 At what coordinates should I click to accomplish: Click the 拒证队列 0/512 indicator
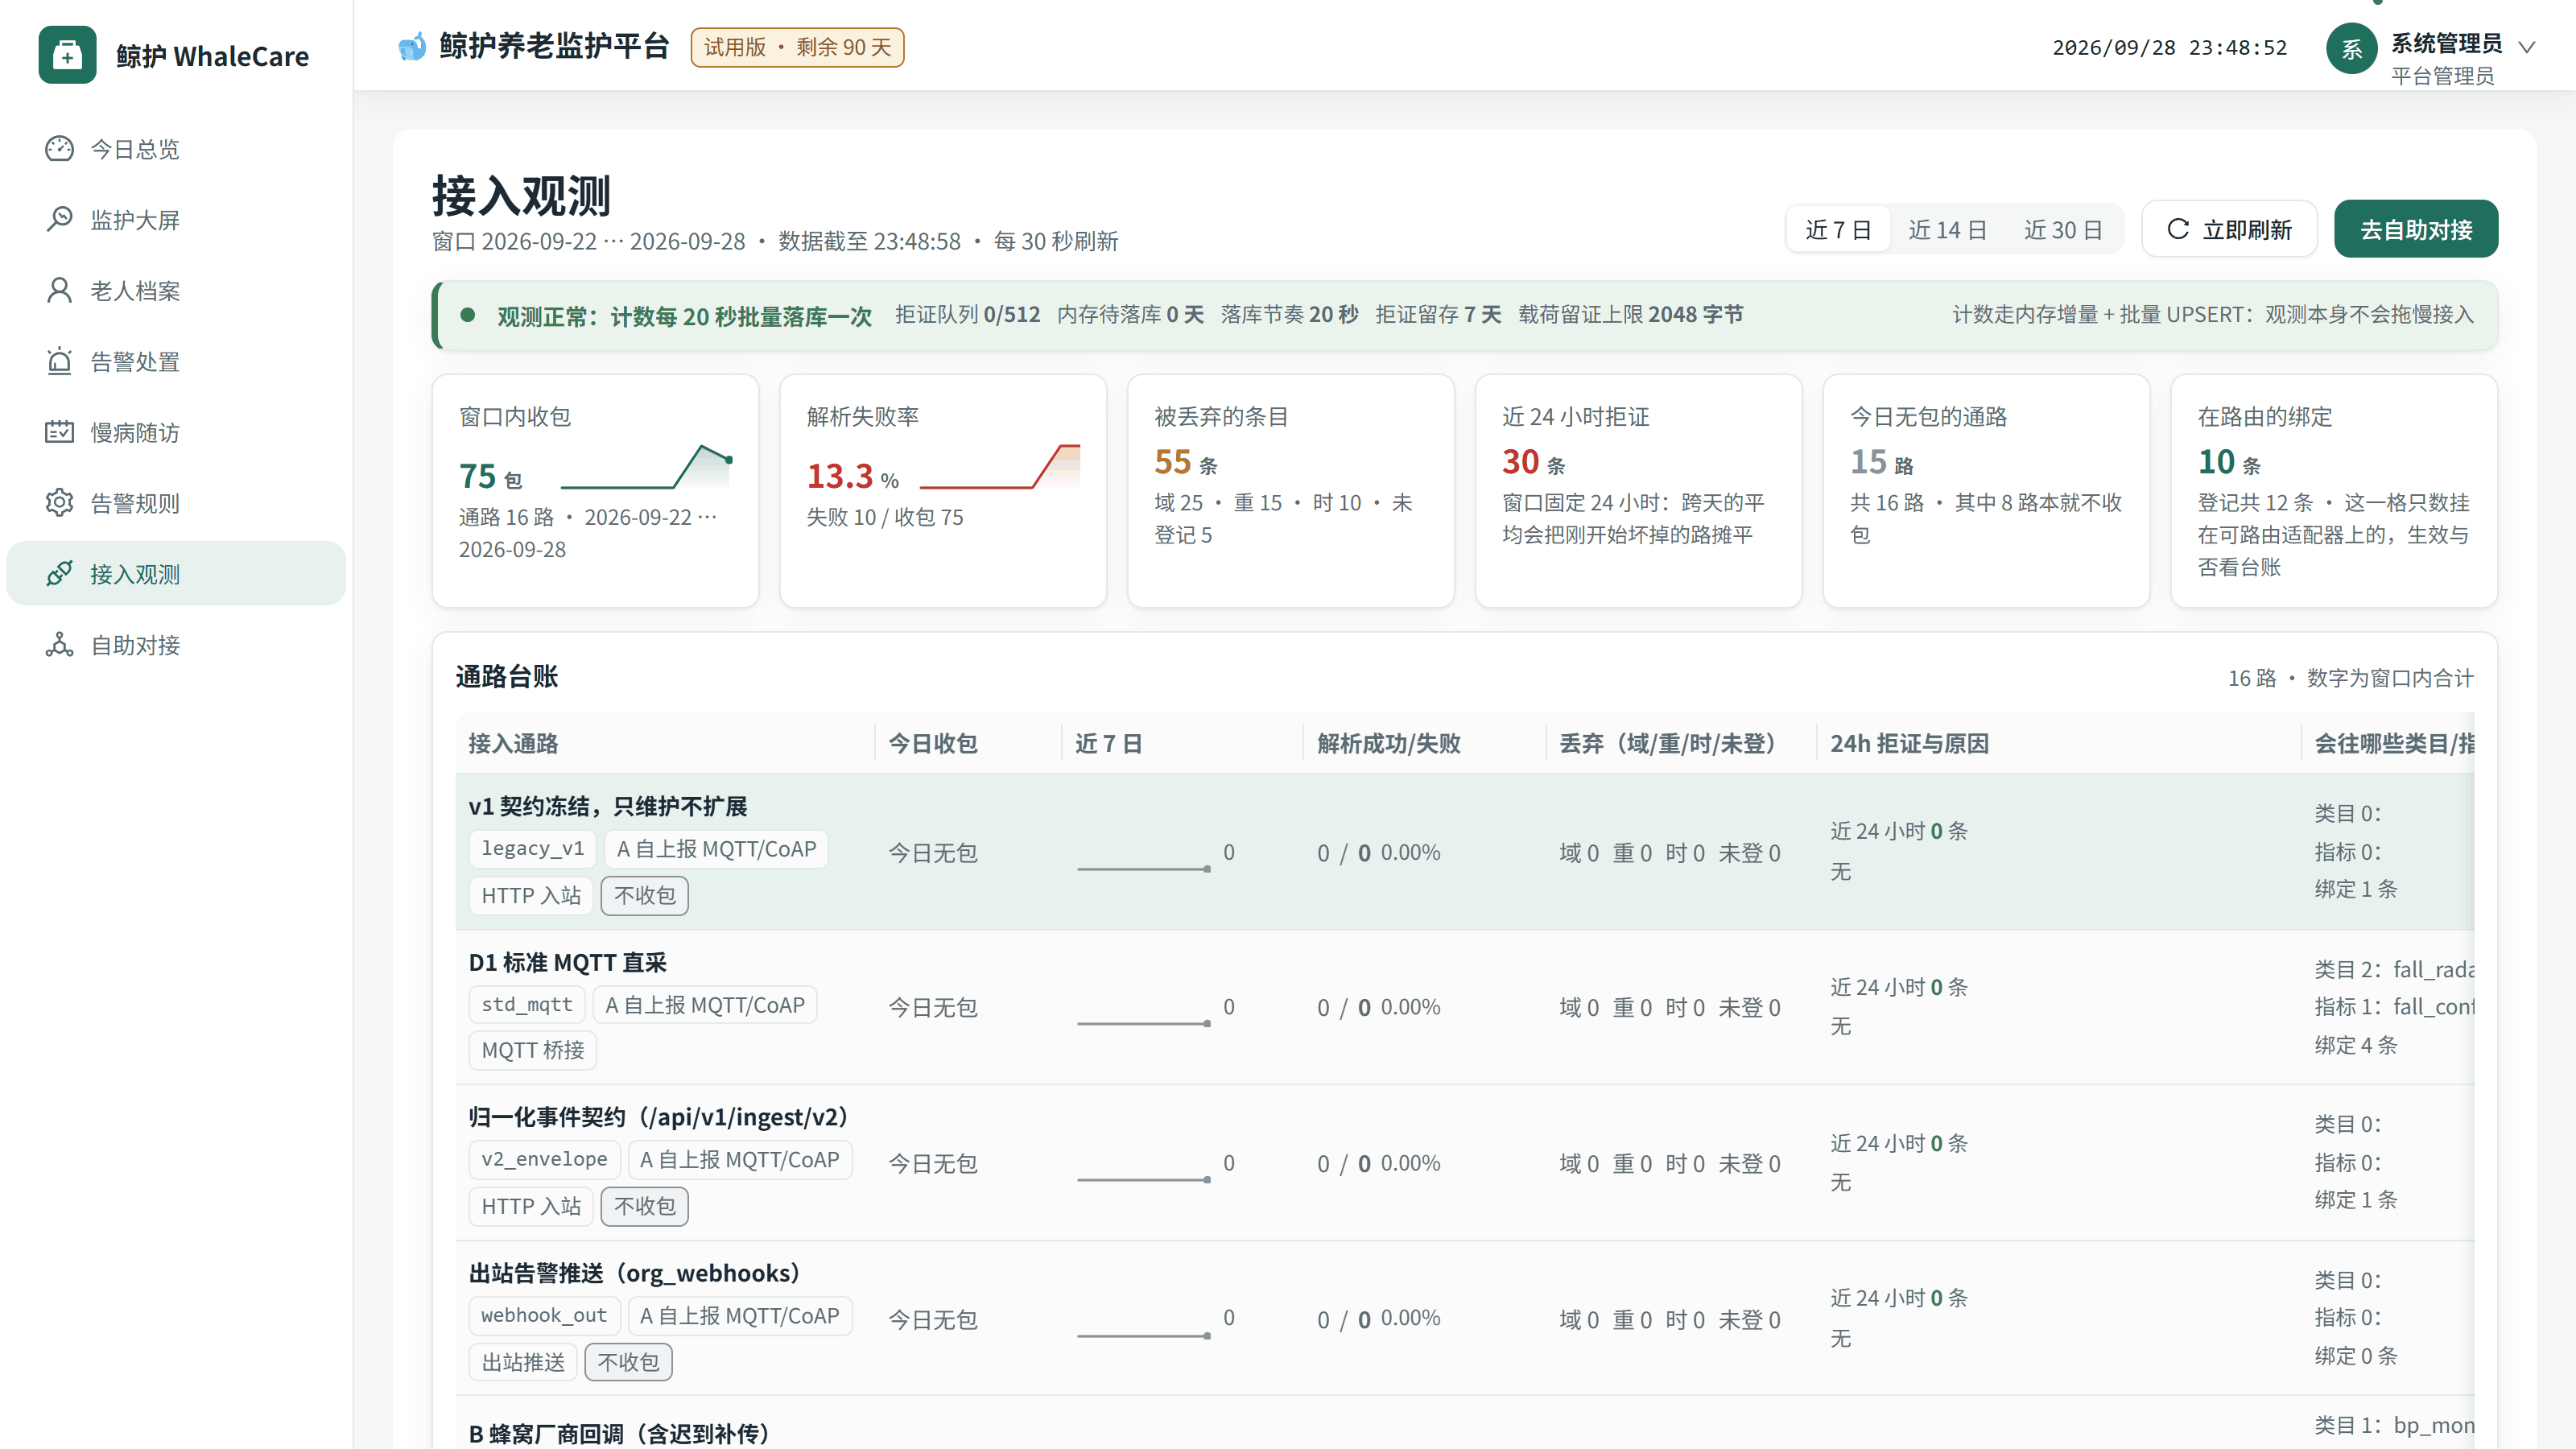(x=967, y=315)
